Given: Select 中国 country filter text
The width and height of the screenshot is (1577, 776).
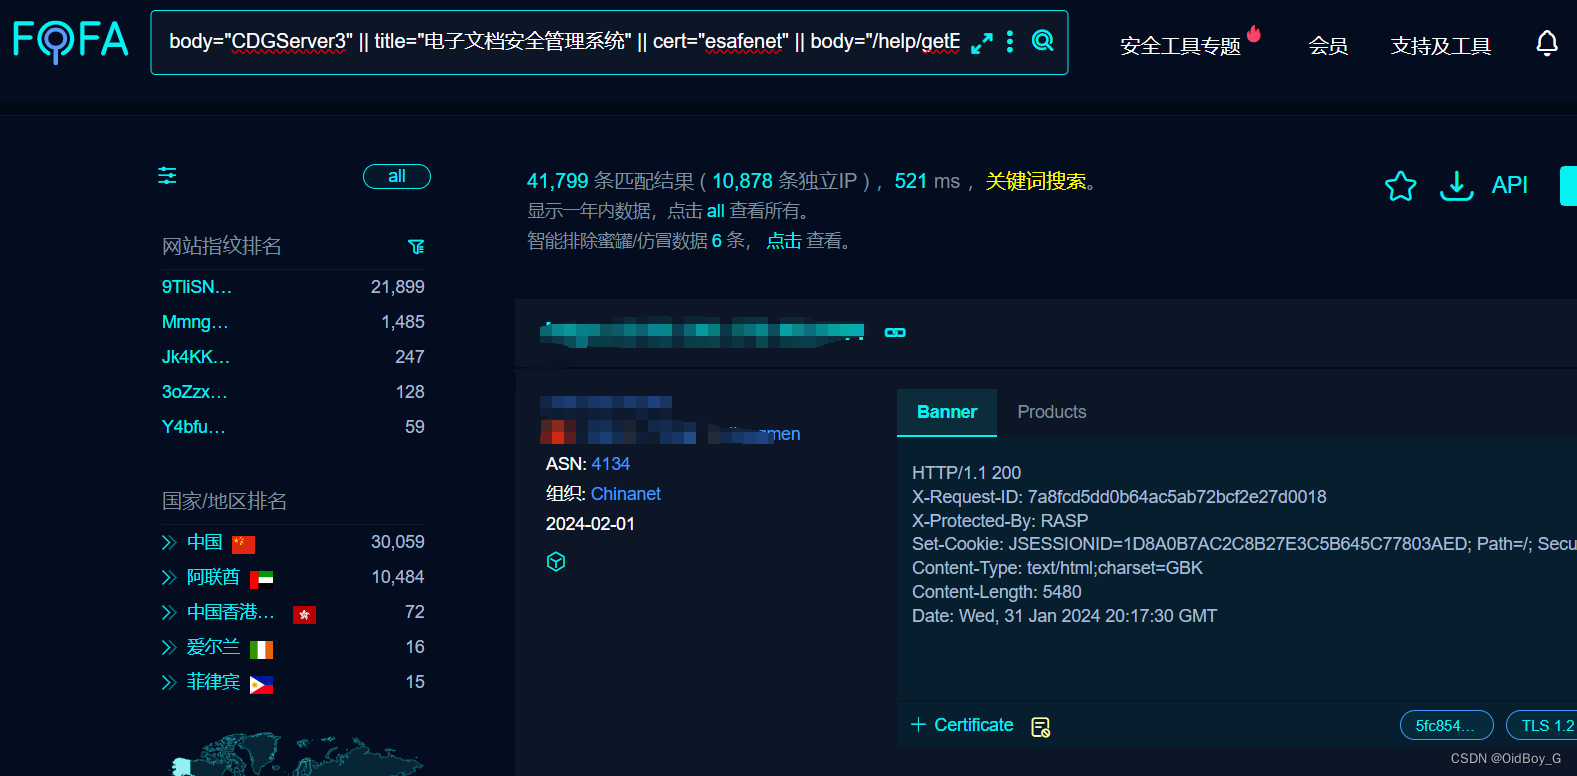Looking at the screenshot, I should click(205, 542).
